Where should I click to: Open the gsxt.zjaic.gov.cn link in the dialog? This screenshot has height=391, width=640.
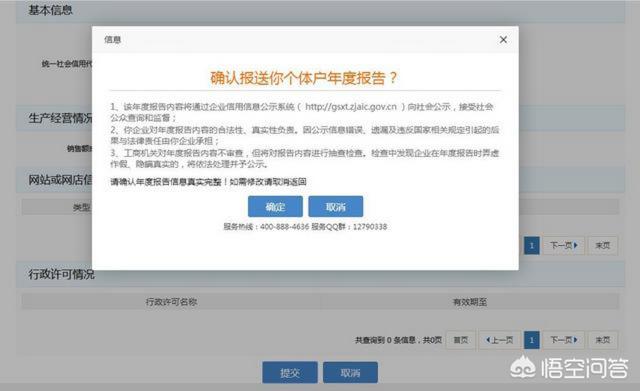[351, 107]
